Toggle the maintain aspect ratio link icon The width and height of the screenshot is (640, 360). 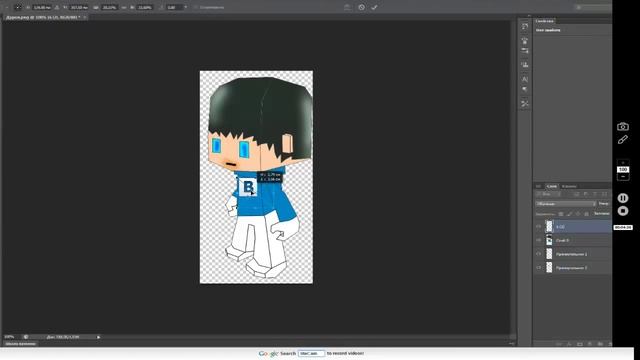[124, 7]
